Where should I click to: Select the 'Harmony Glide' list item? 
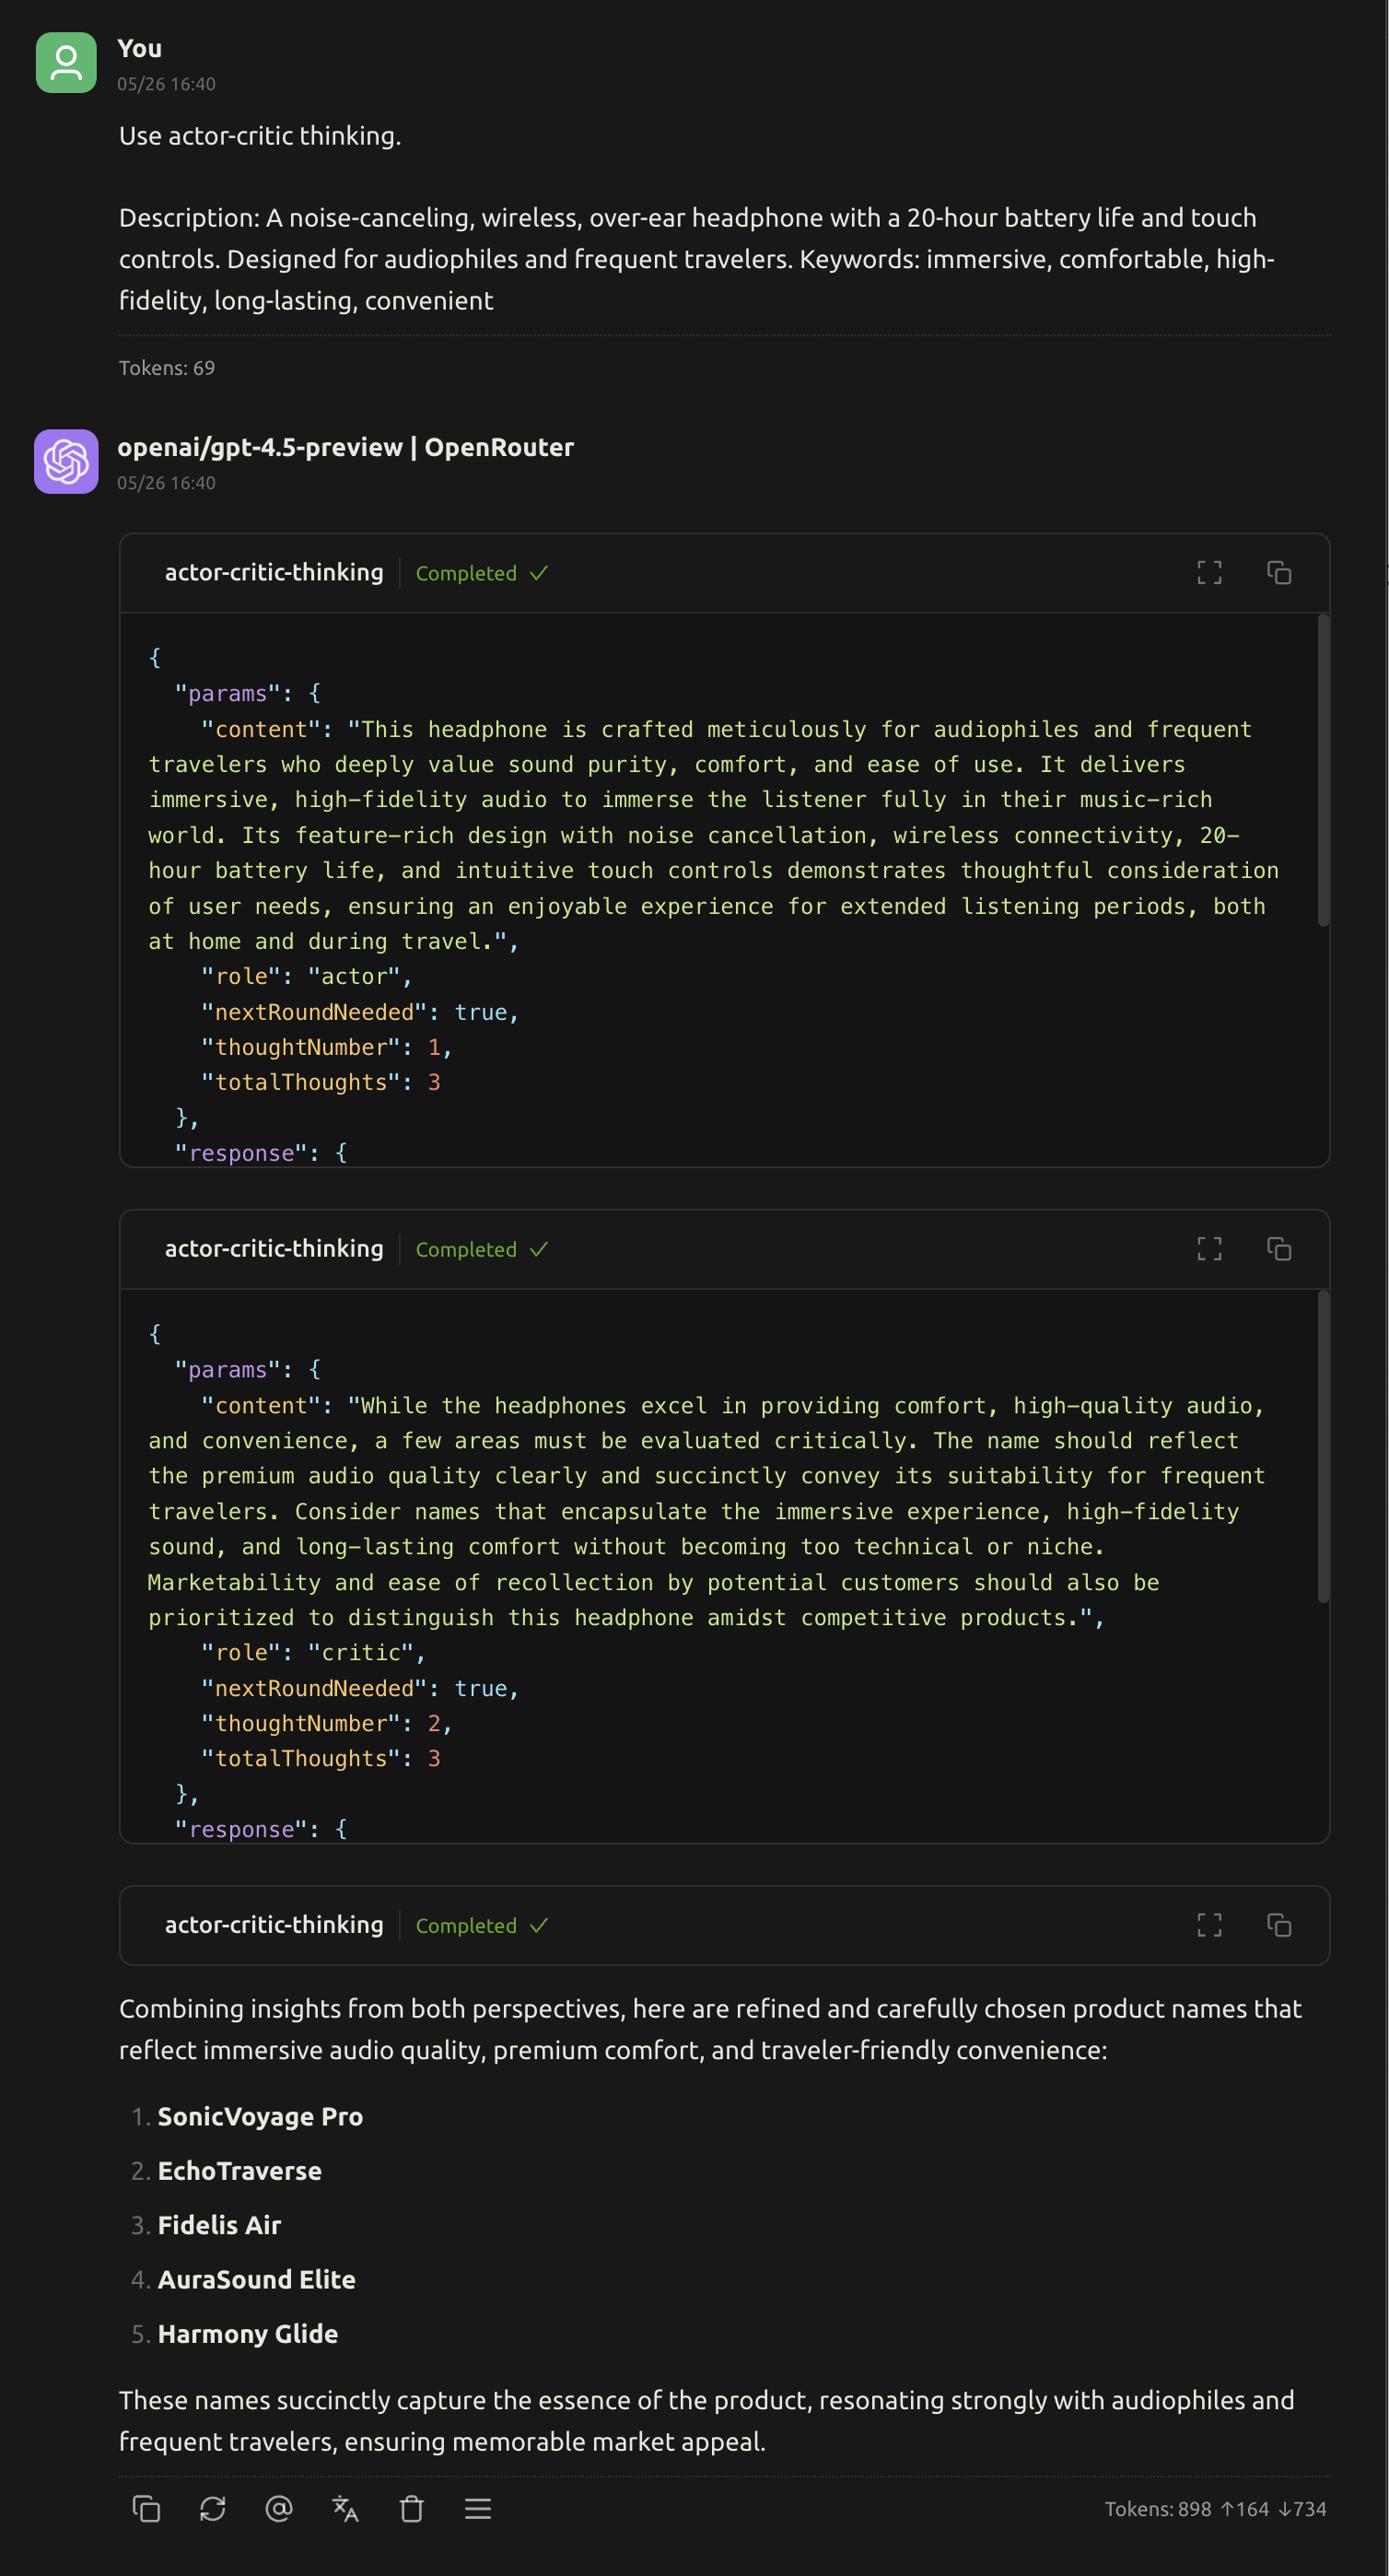tap(248, 2333)
